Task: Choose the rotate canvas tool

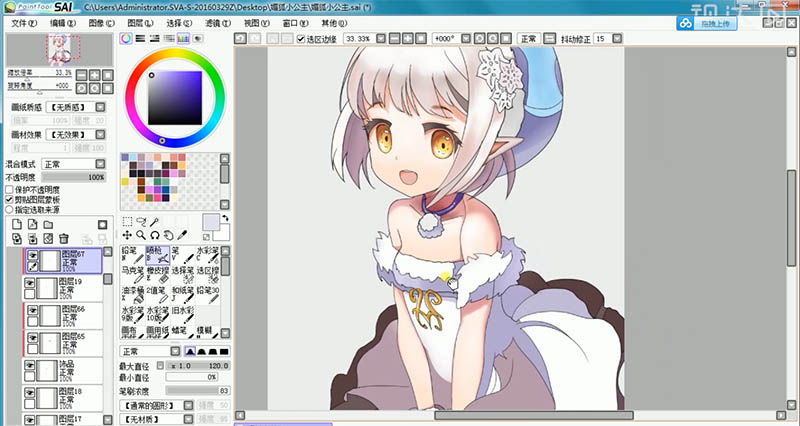Action: 155,235
